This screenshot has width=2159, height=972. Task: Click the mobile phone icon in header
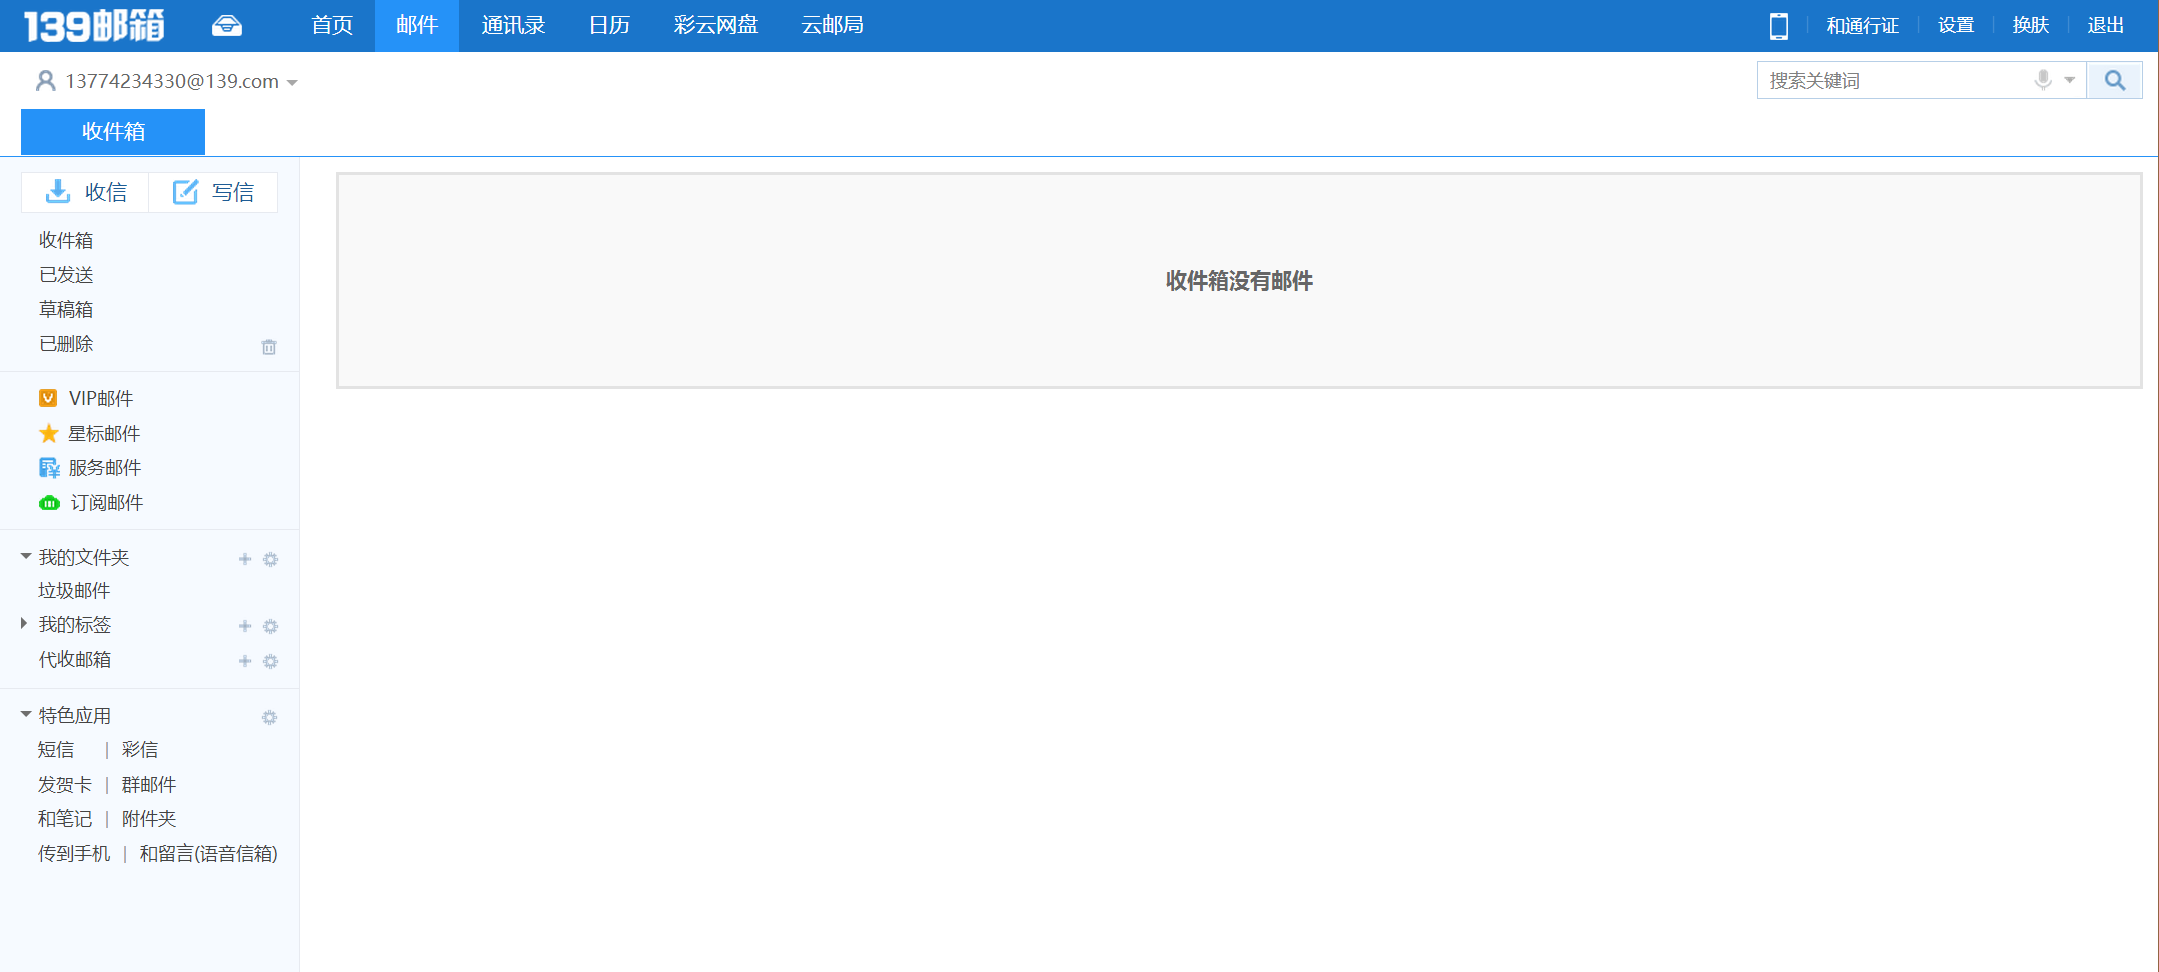click(x=1778, y=26)
